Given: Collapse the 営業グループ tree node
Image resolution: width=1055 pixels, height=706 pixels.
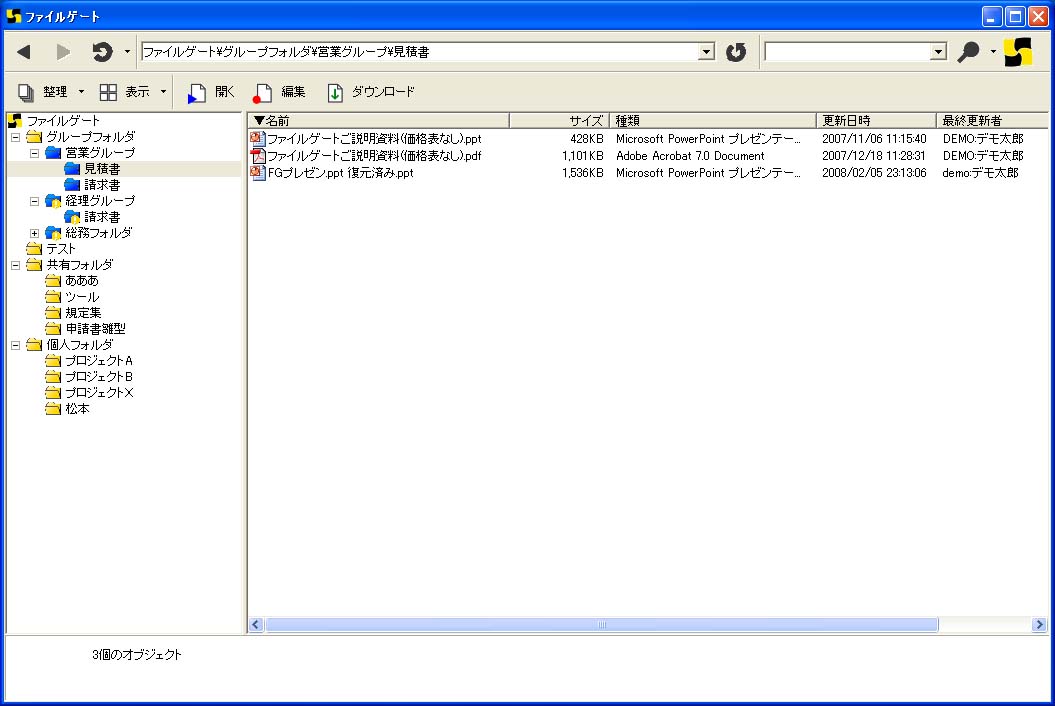Looking at the screenshot, I should [x=35, y=153].
